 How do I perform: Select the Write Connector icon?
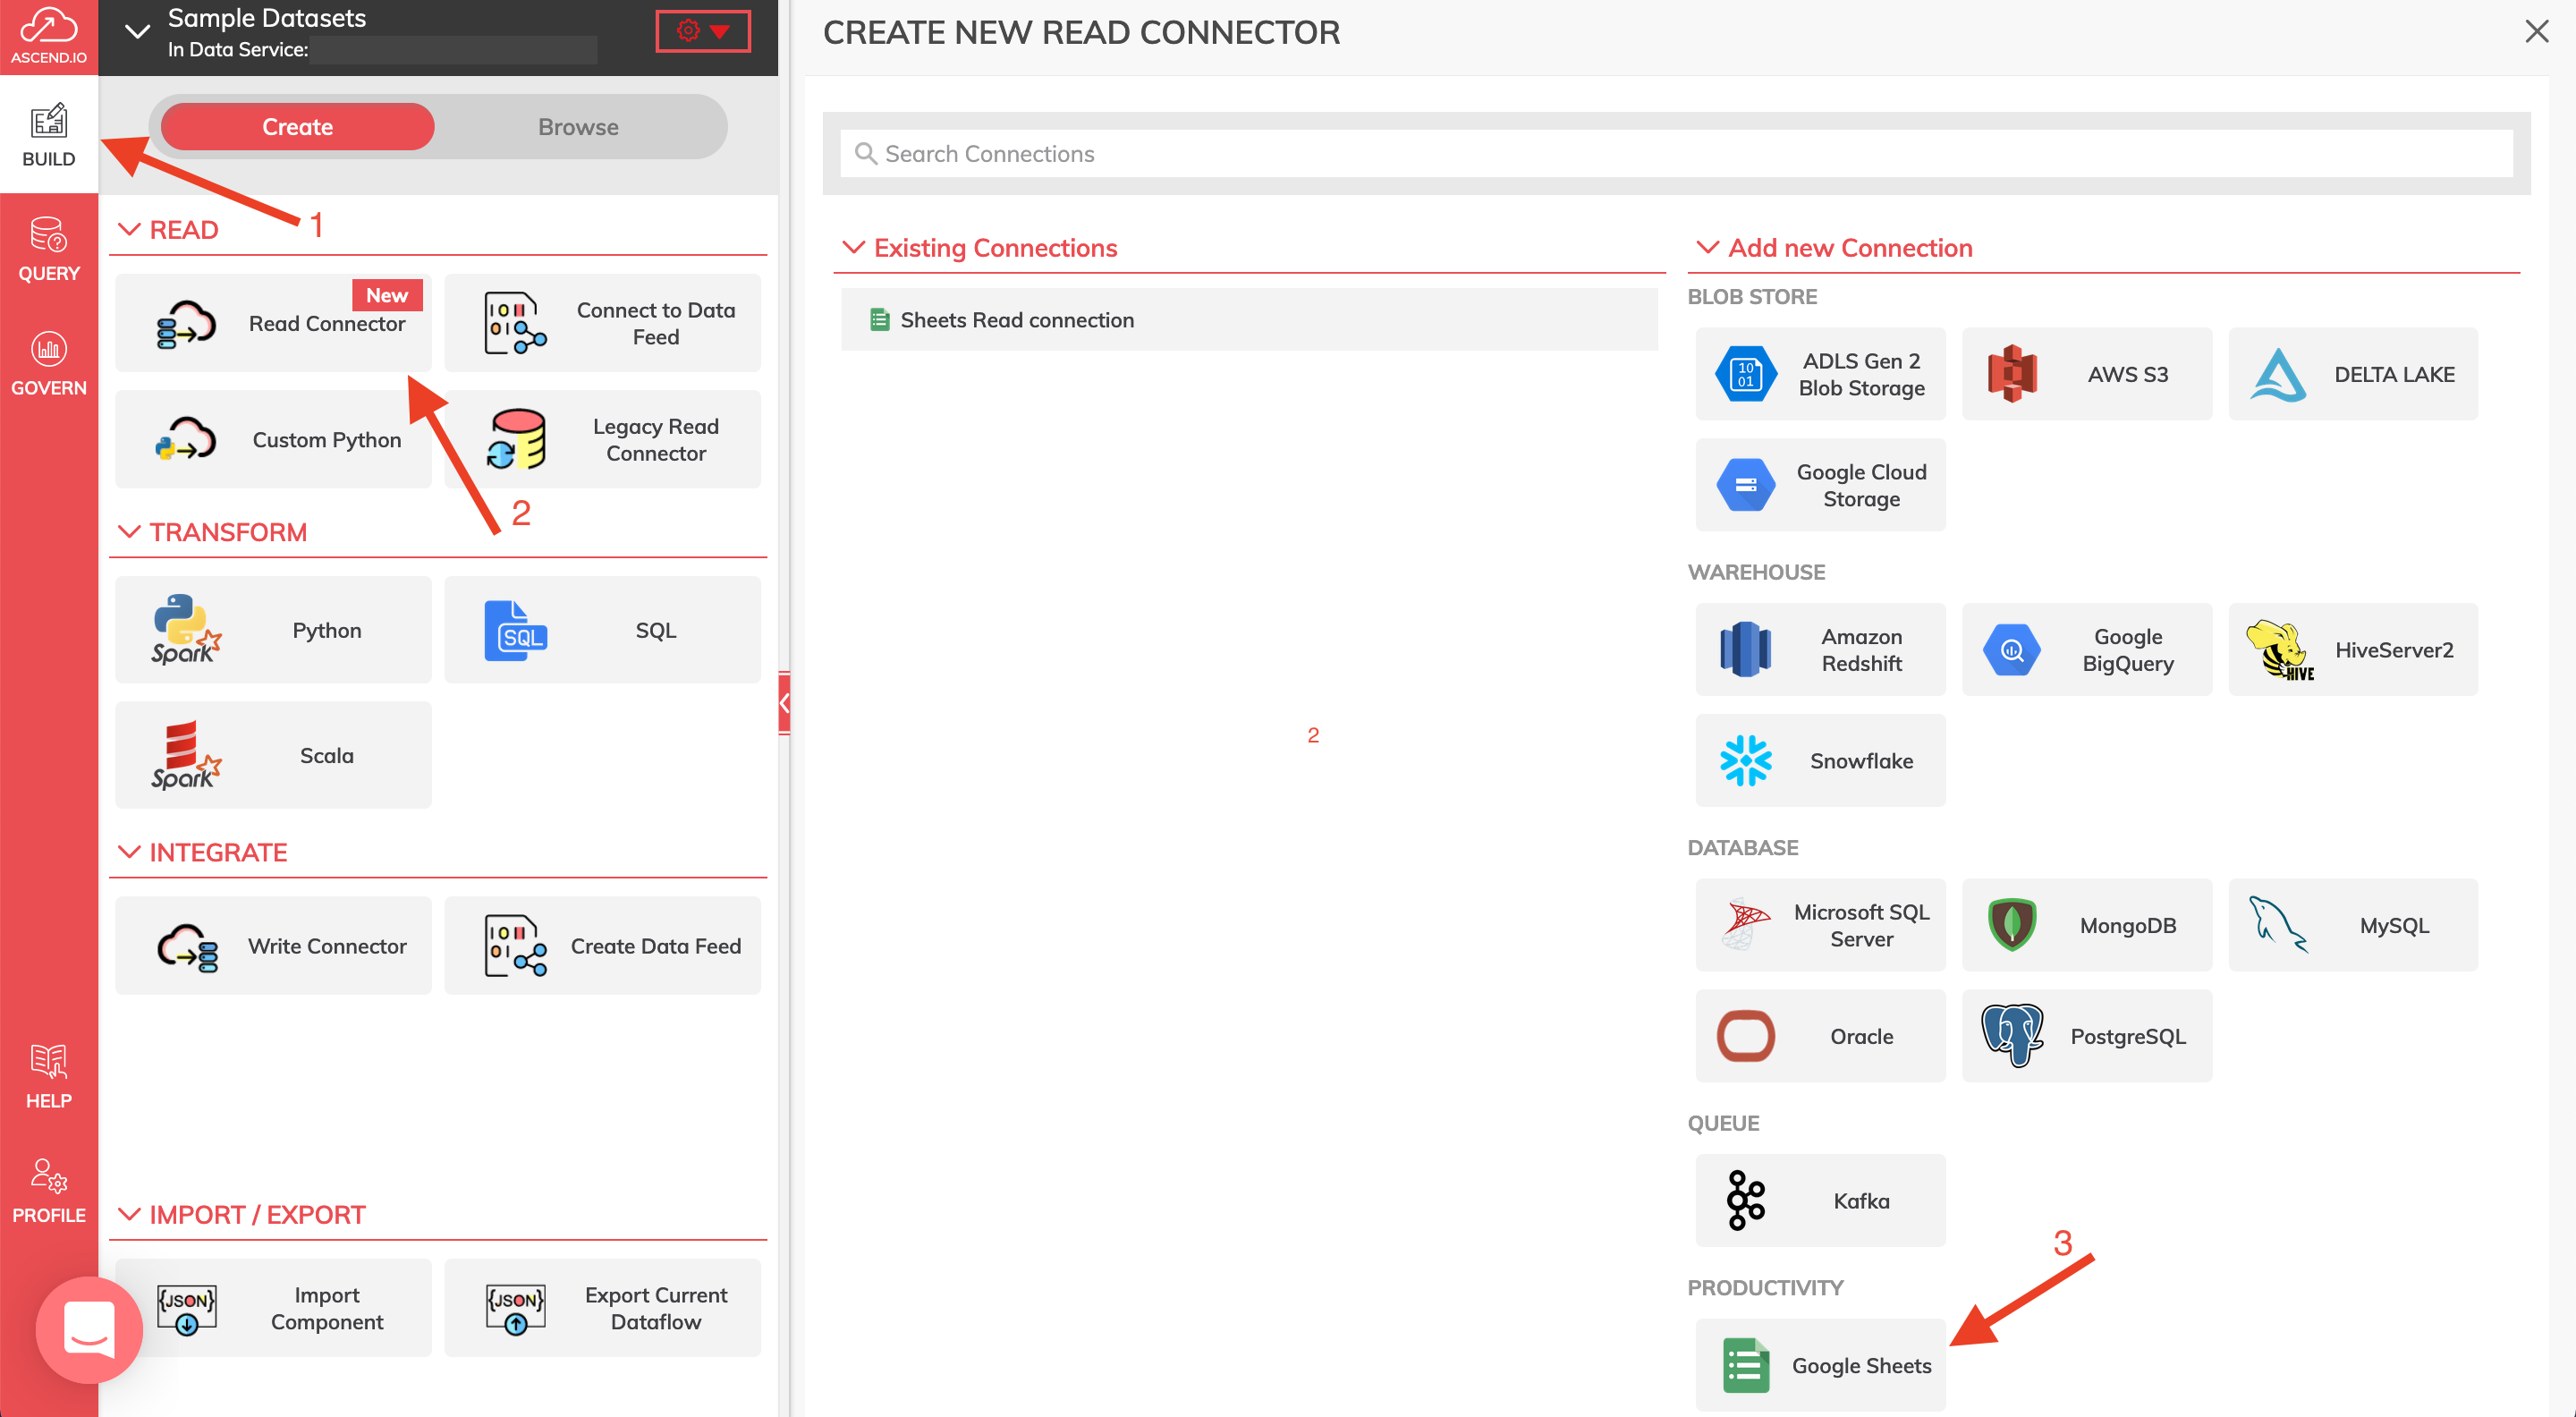pos(187,944)
